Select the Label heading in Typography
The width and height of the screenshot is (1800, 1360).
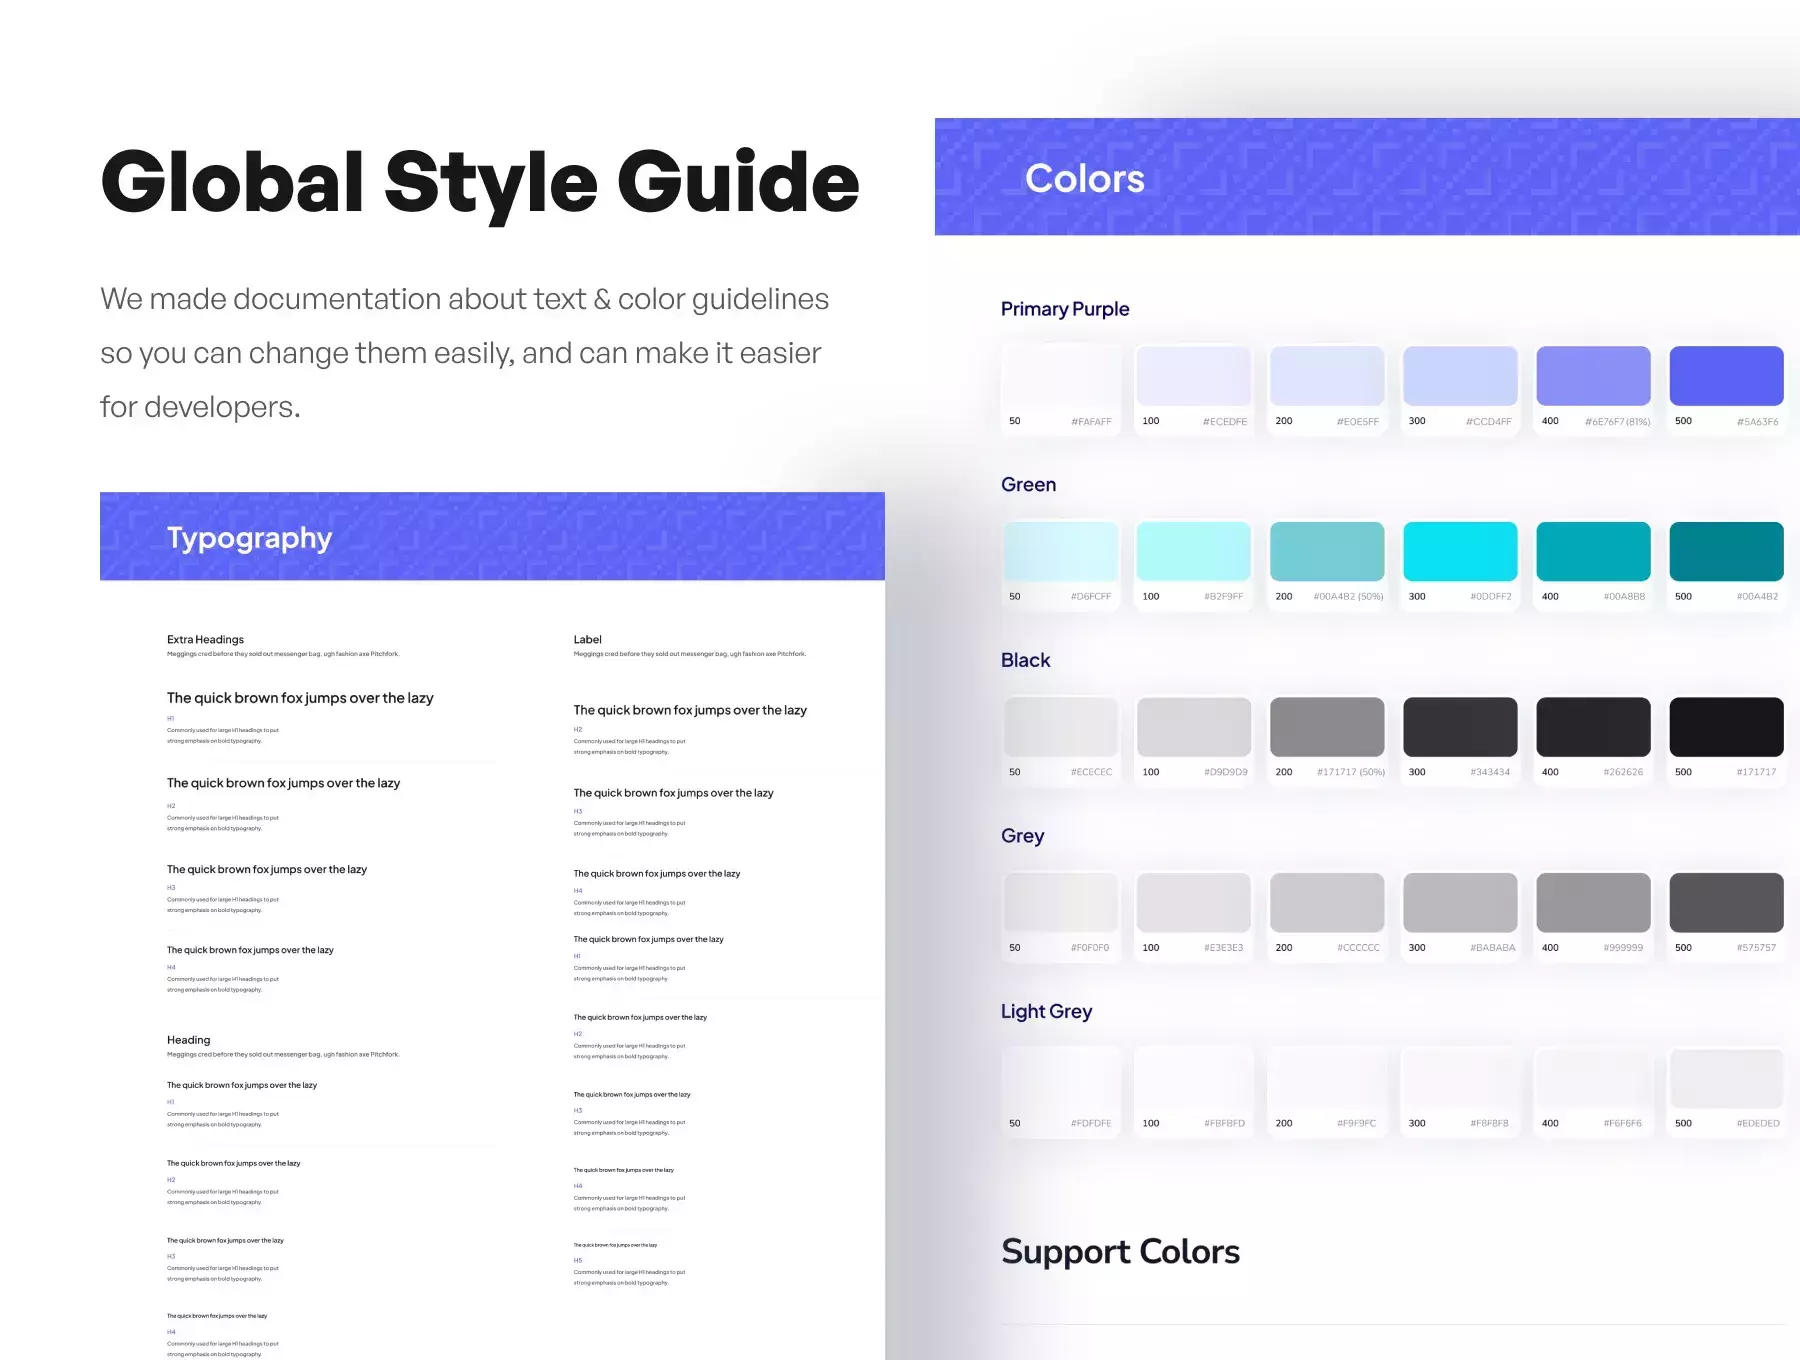point(587,639)
